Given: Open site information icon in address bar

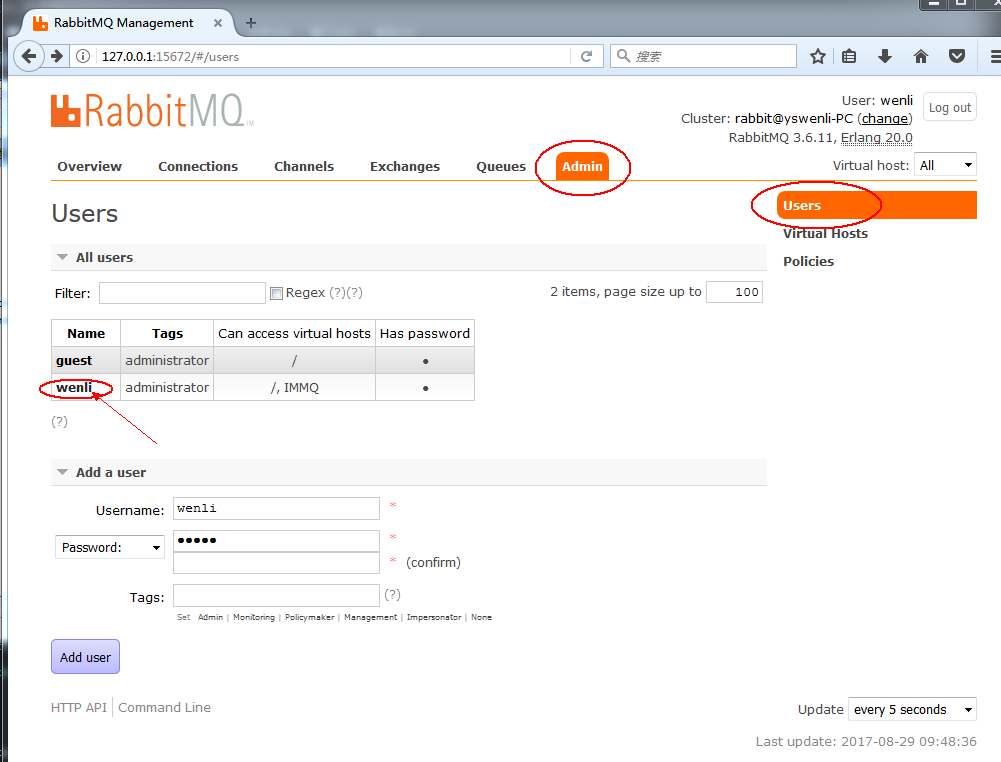Looking at the screenshot, I should 83,56.
